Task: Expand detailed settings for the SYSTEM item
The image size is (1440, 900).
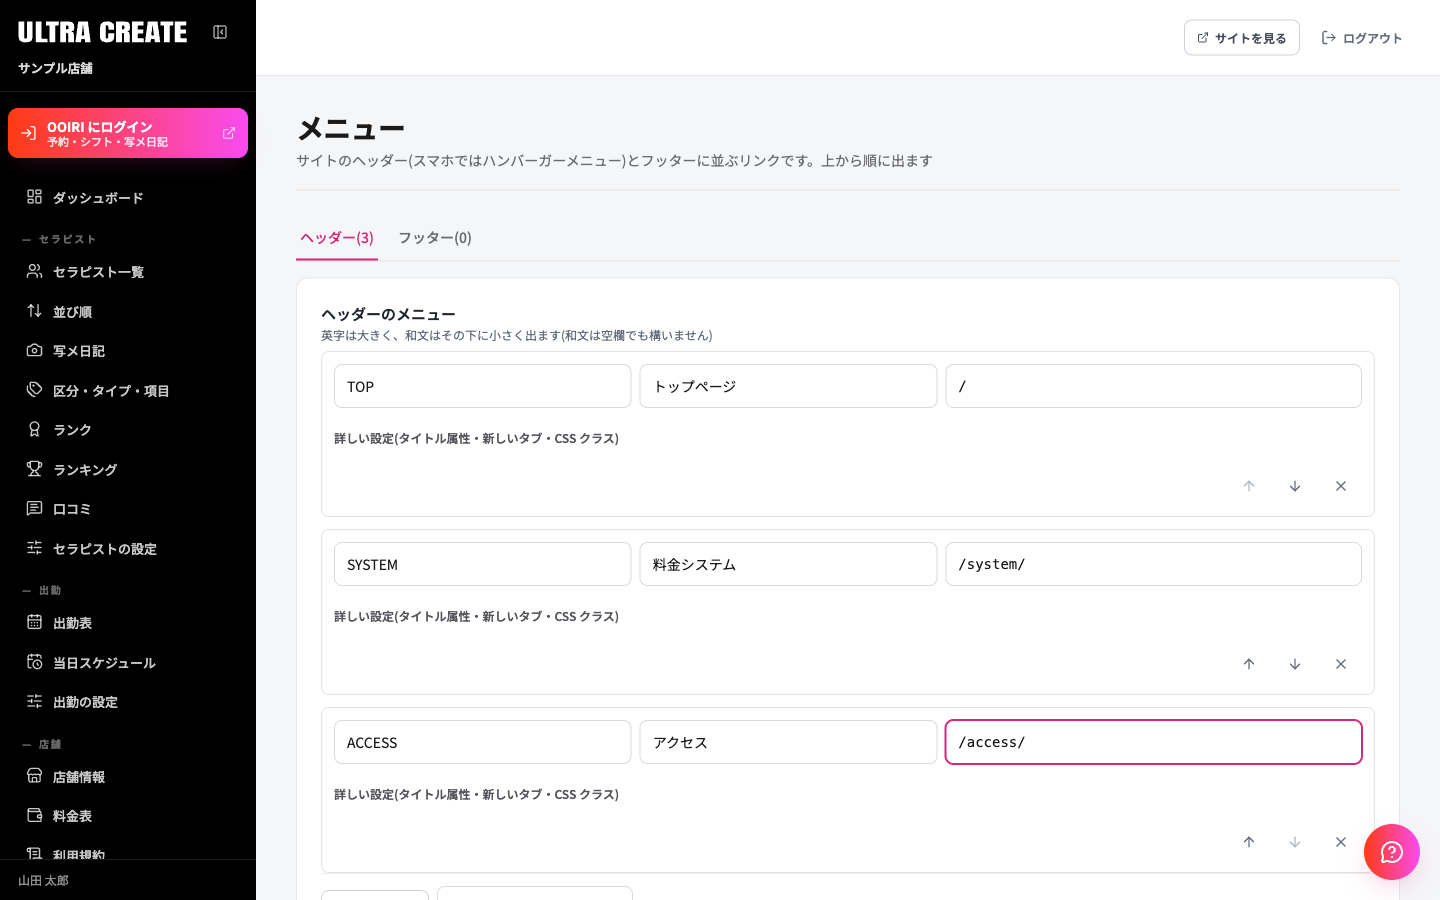Action: (x=476, y=616)
